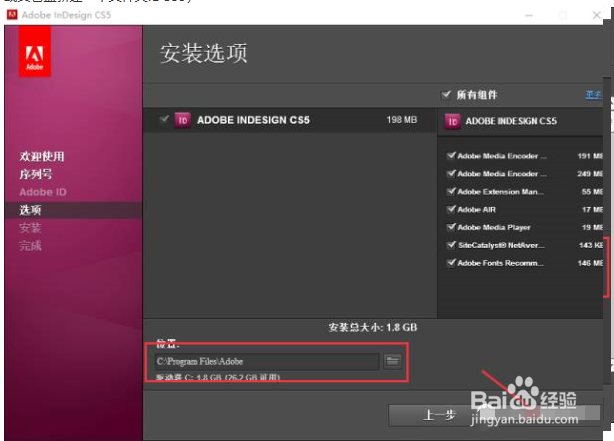
Task: Select the 完成 step in the sidebar
Action: (x=30, y=246)
